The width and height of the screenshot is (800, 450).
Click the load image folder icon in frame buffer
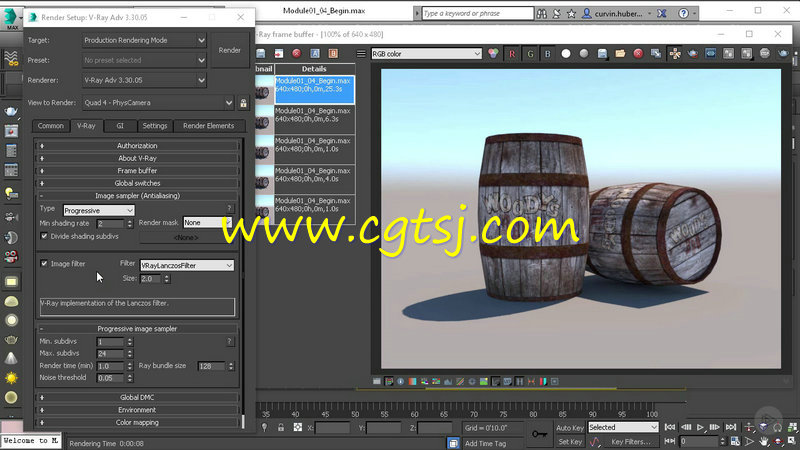[x=620, y=54]
